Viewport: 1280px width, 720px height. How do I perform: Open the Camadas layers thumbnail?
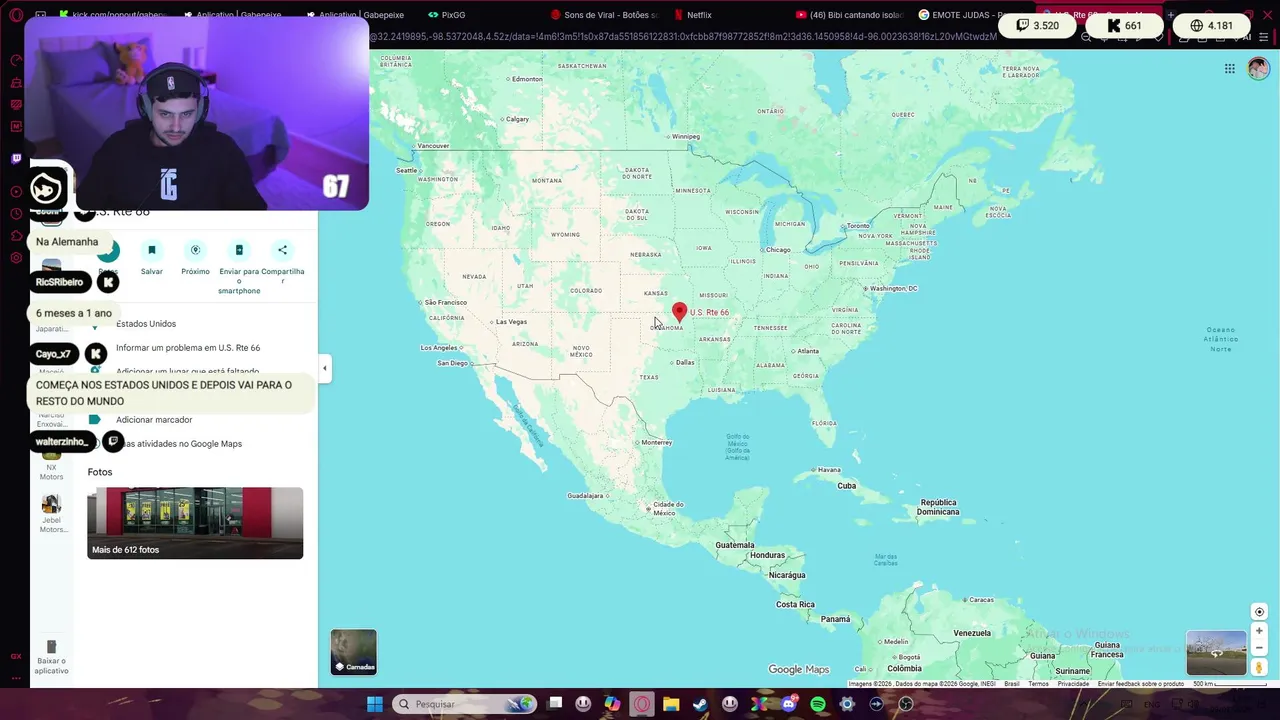pyautogui.click(x=354, y=652)
